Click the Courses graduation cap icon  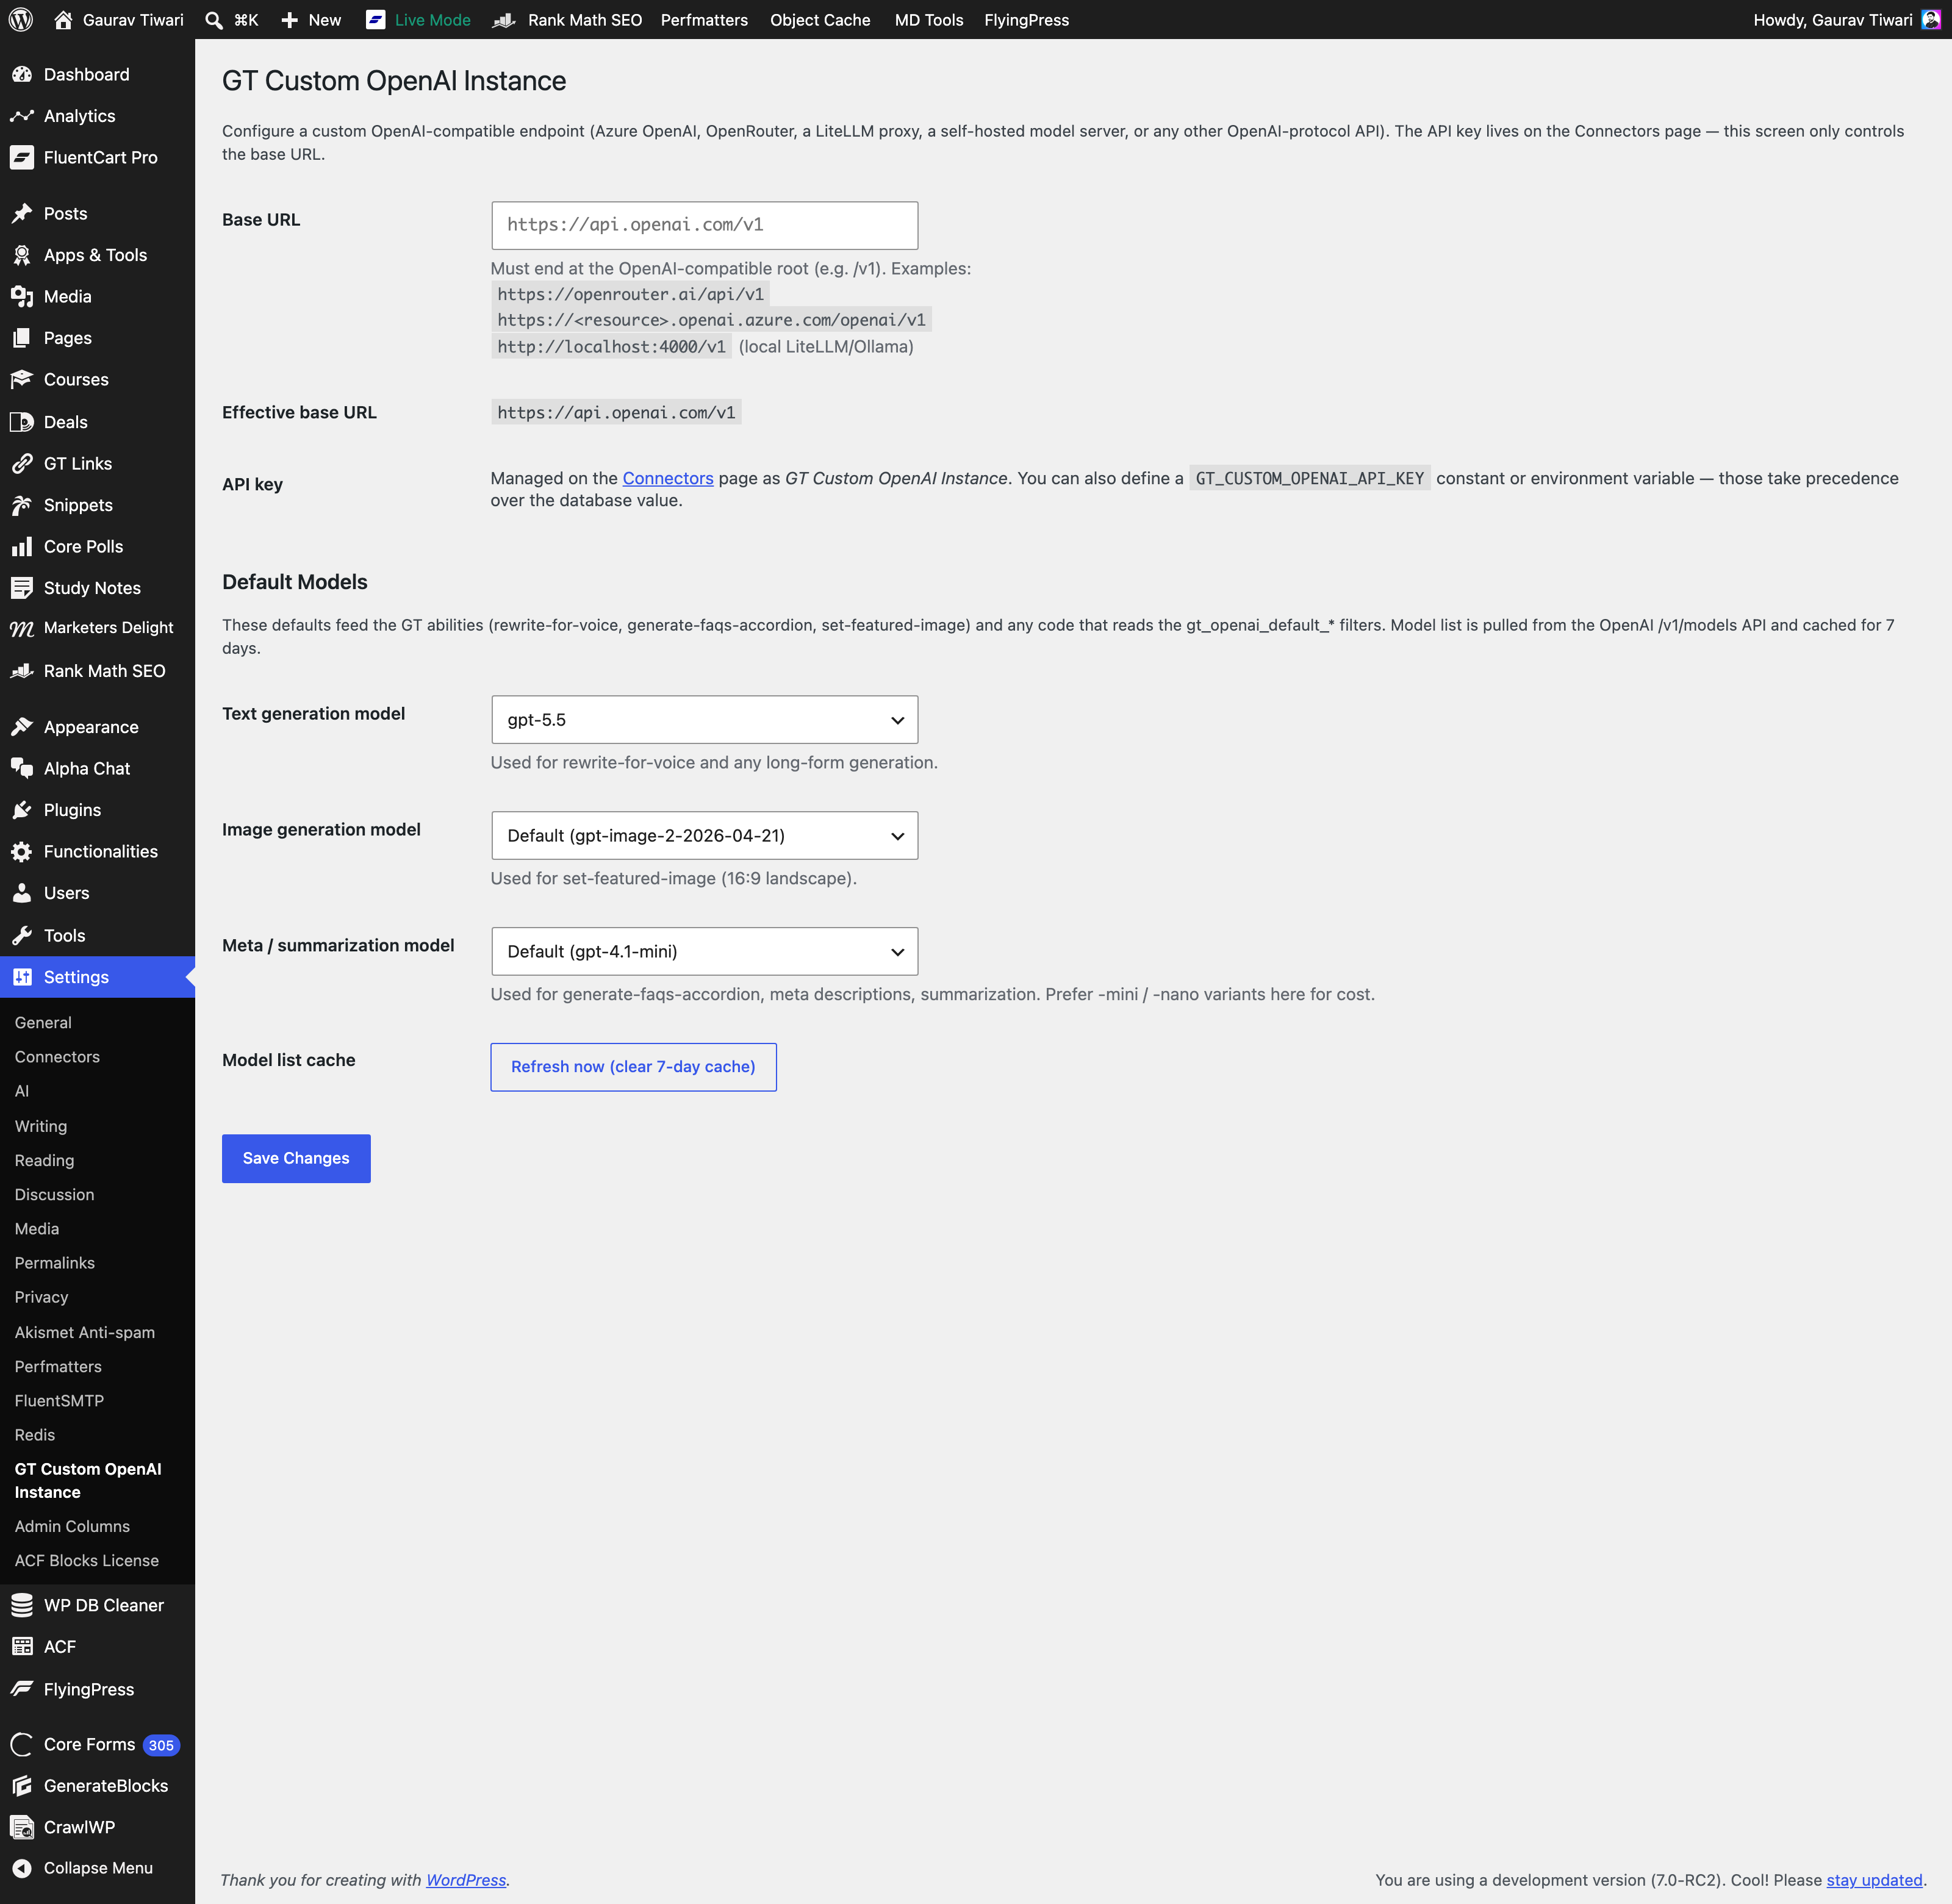tap(22, 380)
